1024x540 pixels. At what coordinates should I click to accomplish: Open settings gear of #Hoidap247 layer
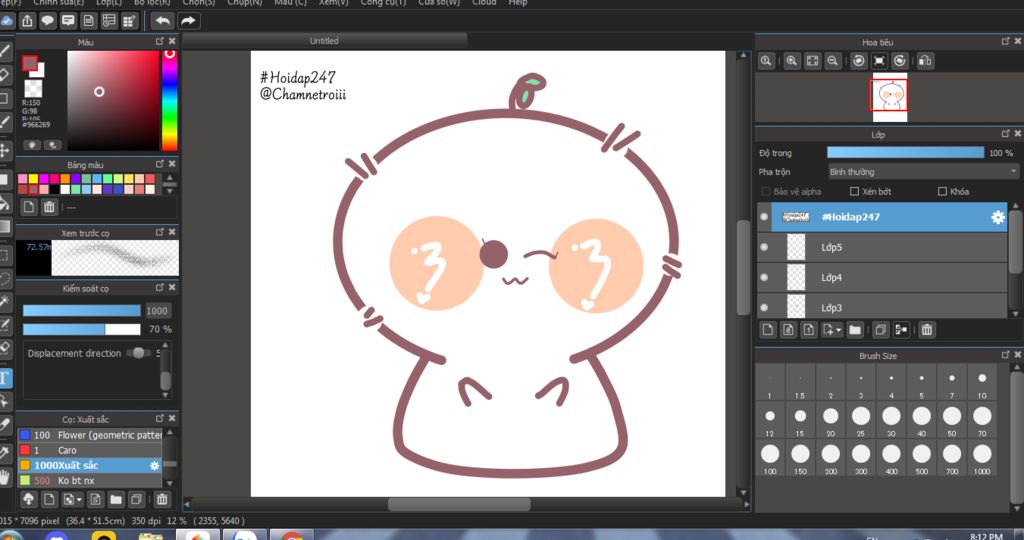click(x=997, y=217)
